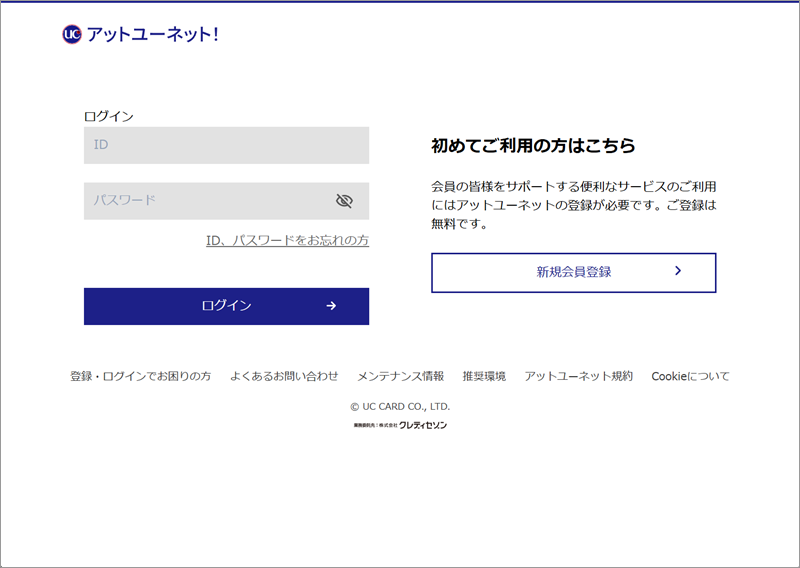This screenshot has height=568, width=800.
Task: Open 推奨環境 footer link
Action: click(x=484, y=376)
